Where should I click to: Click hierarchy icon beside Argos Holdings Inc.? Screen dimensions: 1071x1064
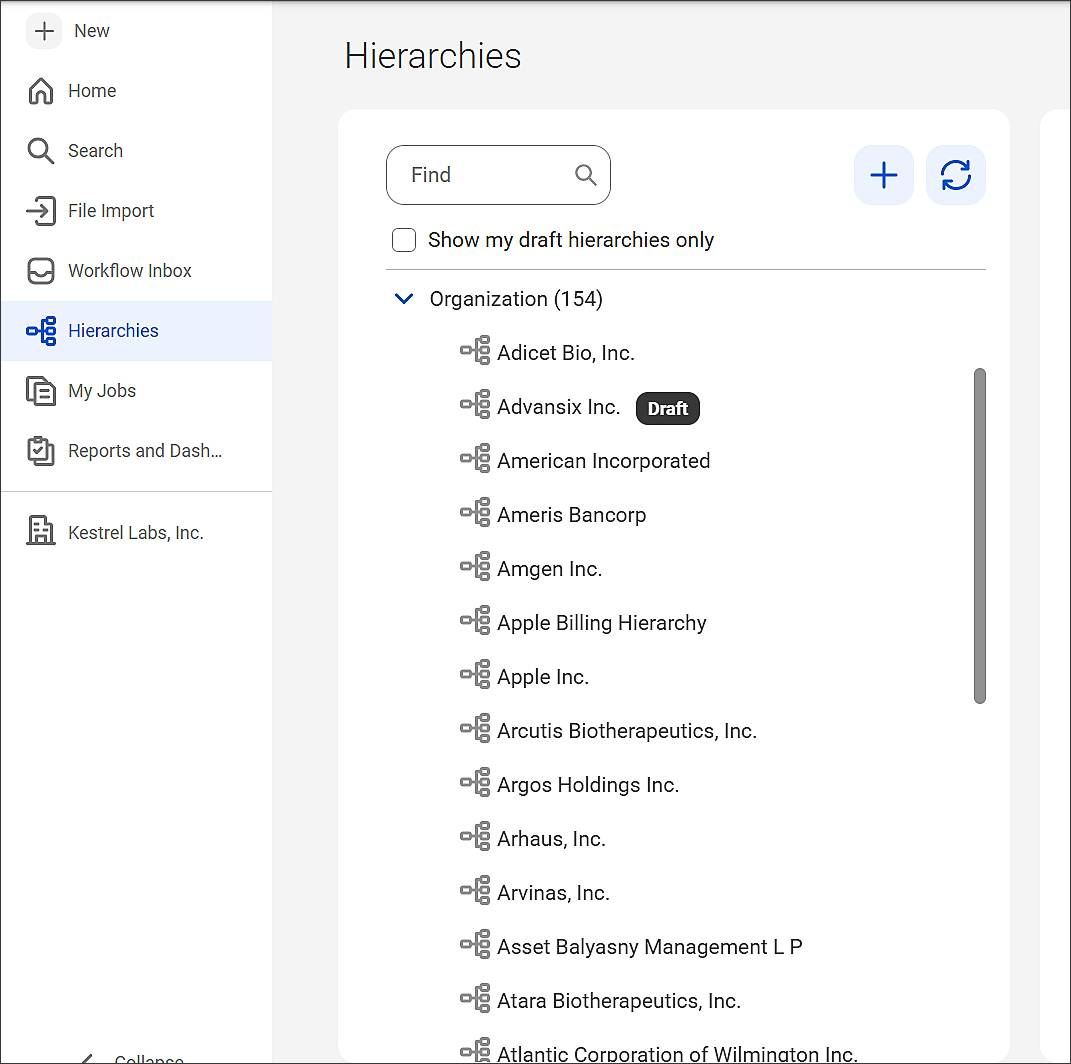pyautogui.click(x=475, y=782)
